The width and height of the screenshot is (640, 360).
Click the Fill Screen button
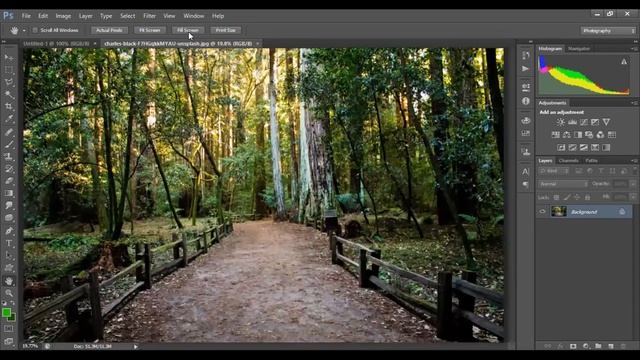coord(188,30)
